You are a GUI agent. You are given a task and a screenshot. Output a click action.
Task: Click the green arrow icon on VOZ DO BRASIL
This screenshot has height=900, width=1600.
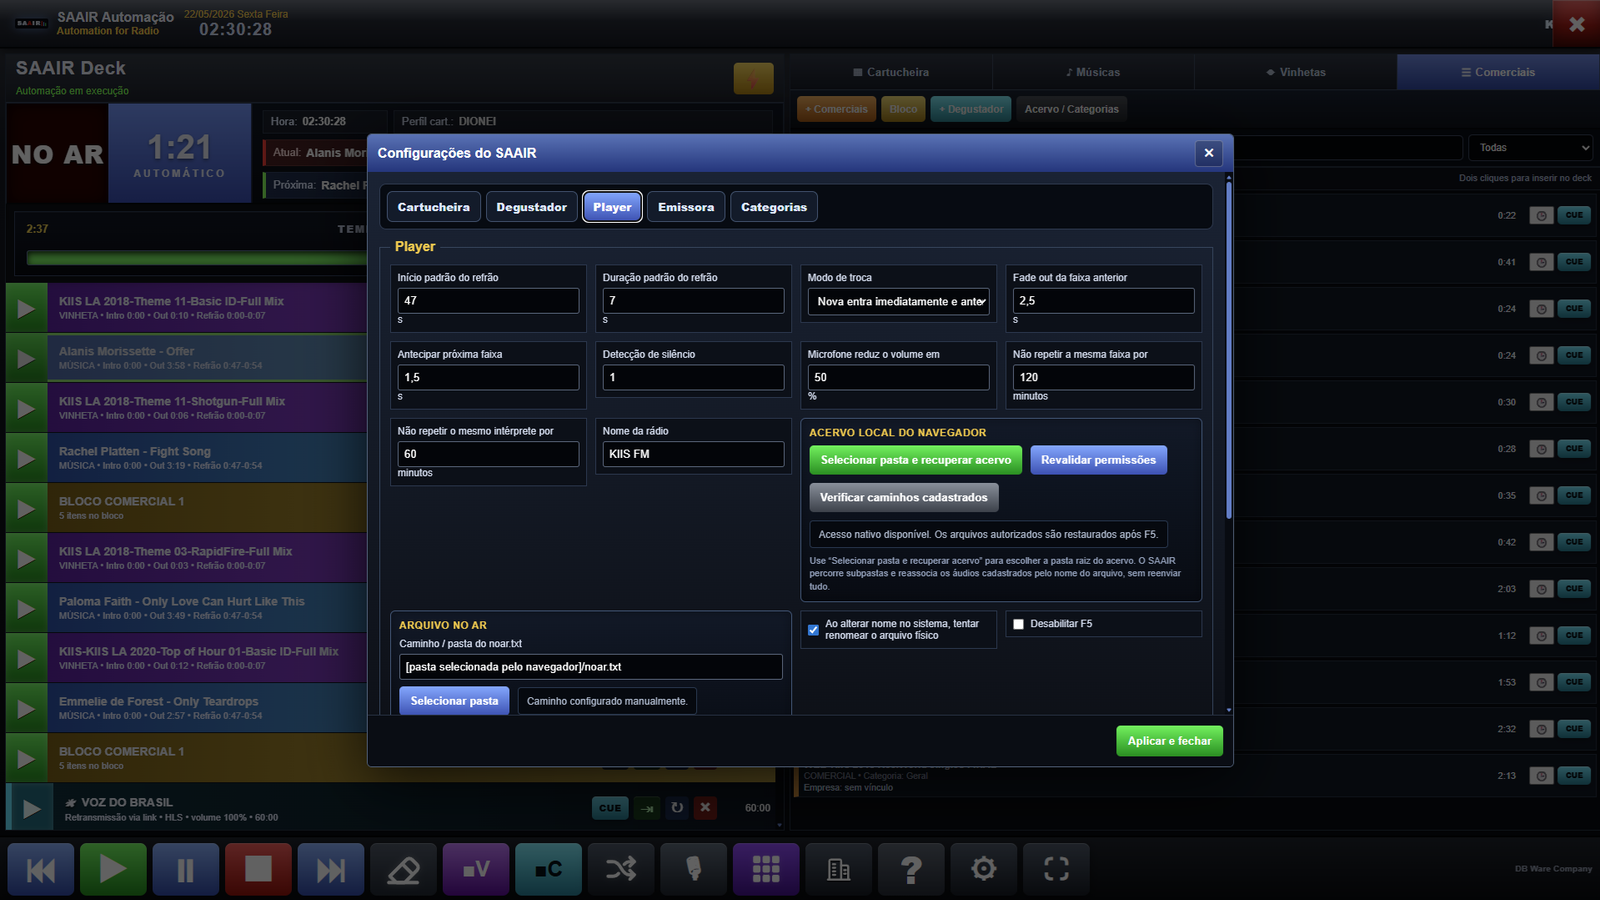(x=647, y=808)
